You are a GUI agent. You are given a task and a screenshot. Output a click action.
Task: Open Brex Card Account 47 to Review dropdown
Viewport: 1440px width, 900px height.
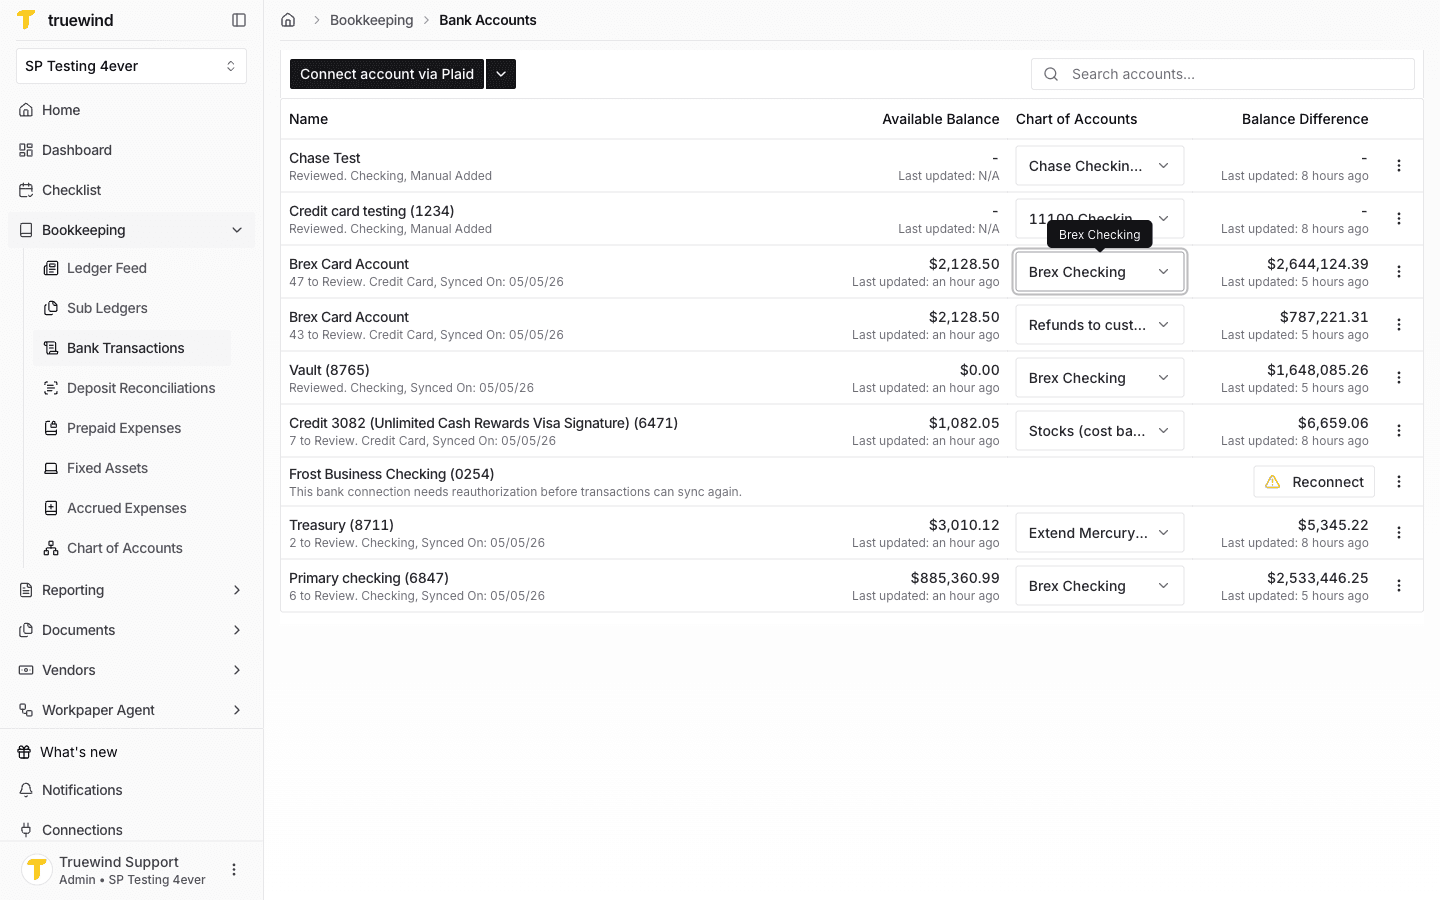(x=1100, y=272)
